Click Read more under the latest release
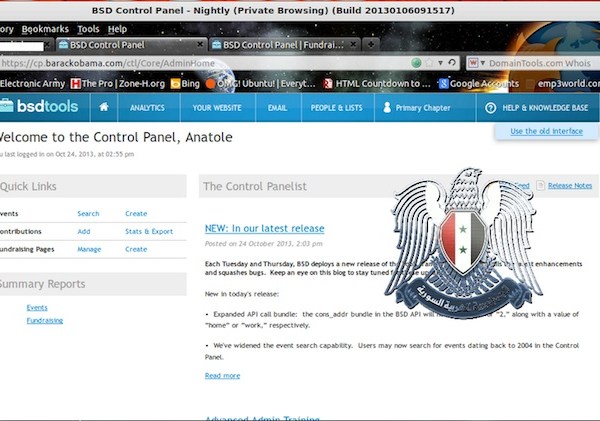 coord(222,375)
